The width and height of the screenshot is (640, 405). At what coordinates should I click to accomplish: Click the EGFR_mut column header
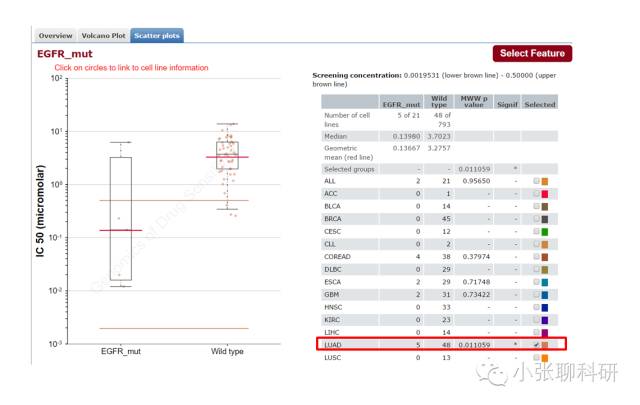[401, 105]
